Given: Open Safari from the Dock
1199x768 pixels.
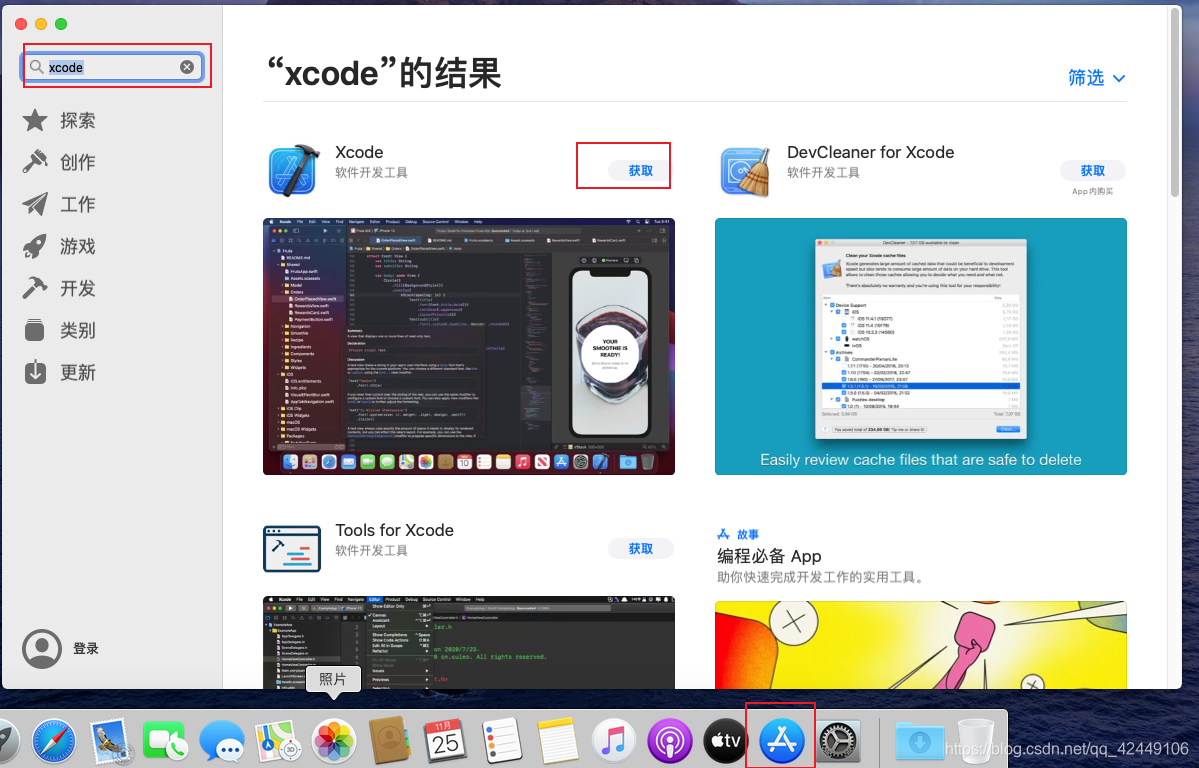Looking at the screenshot, I should (x=54, y=741).
